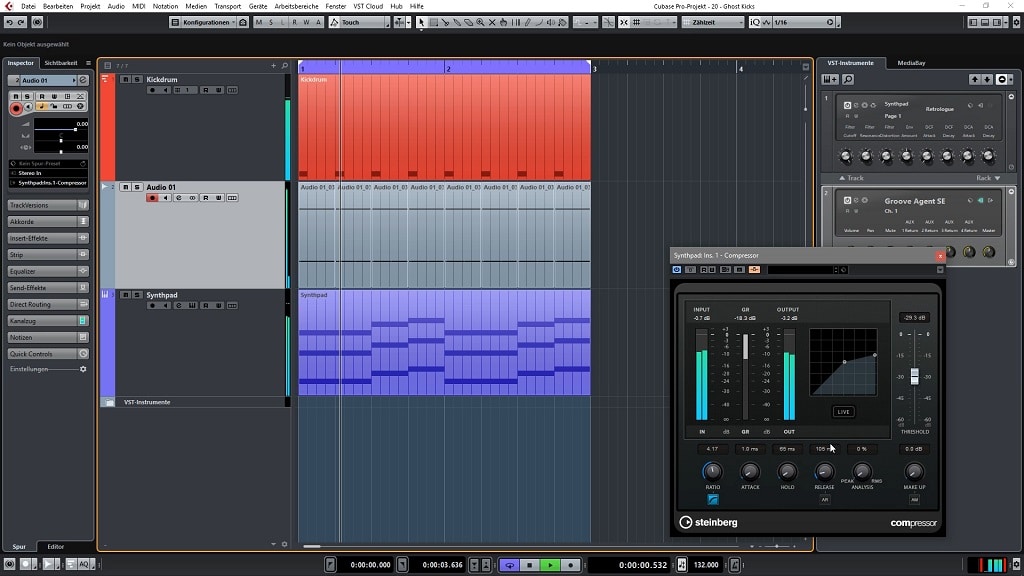Click the add instrument icon in VST rack

pyautogui.click(x=830, y=80)
